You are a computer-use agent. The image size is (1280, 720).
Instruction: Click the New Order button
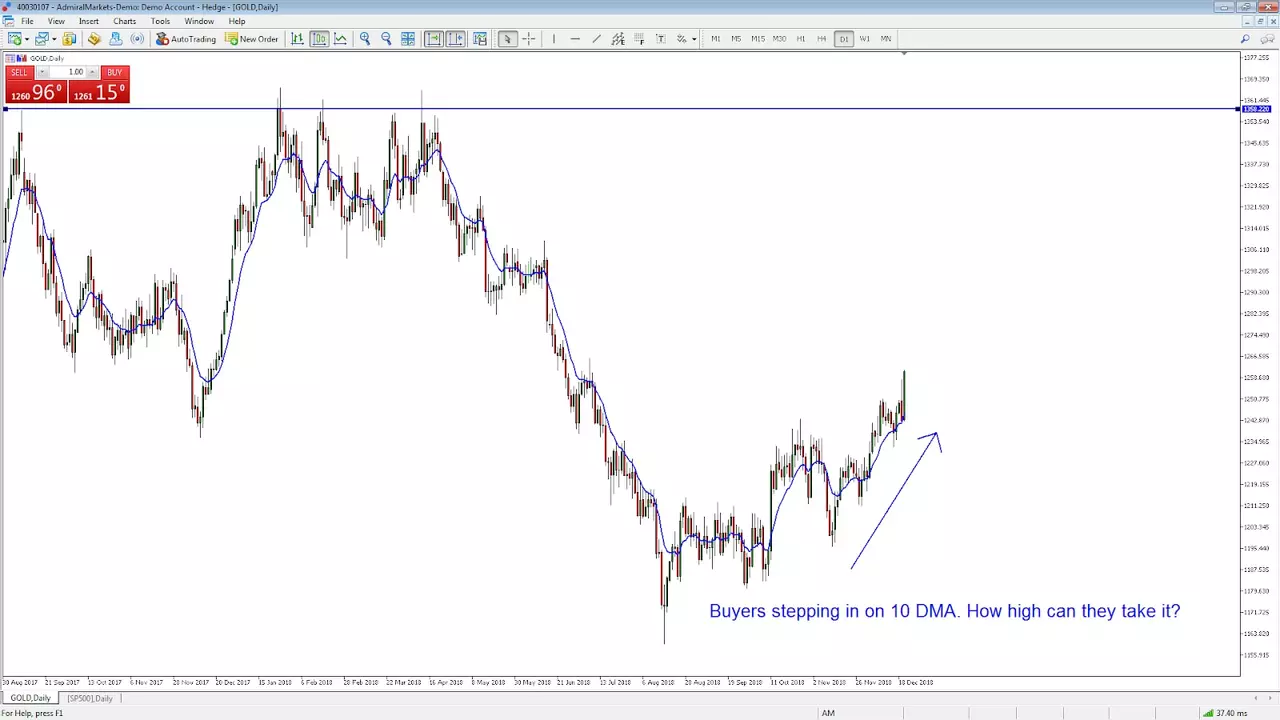point(252,39)
